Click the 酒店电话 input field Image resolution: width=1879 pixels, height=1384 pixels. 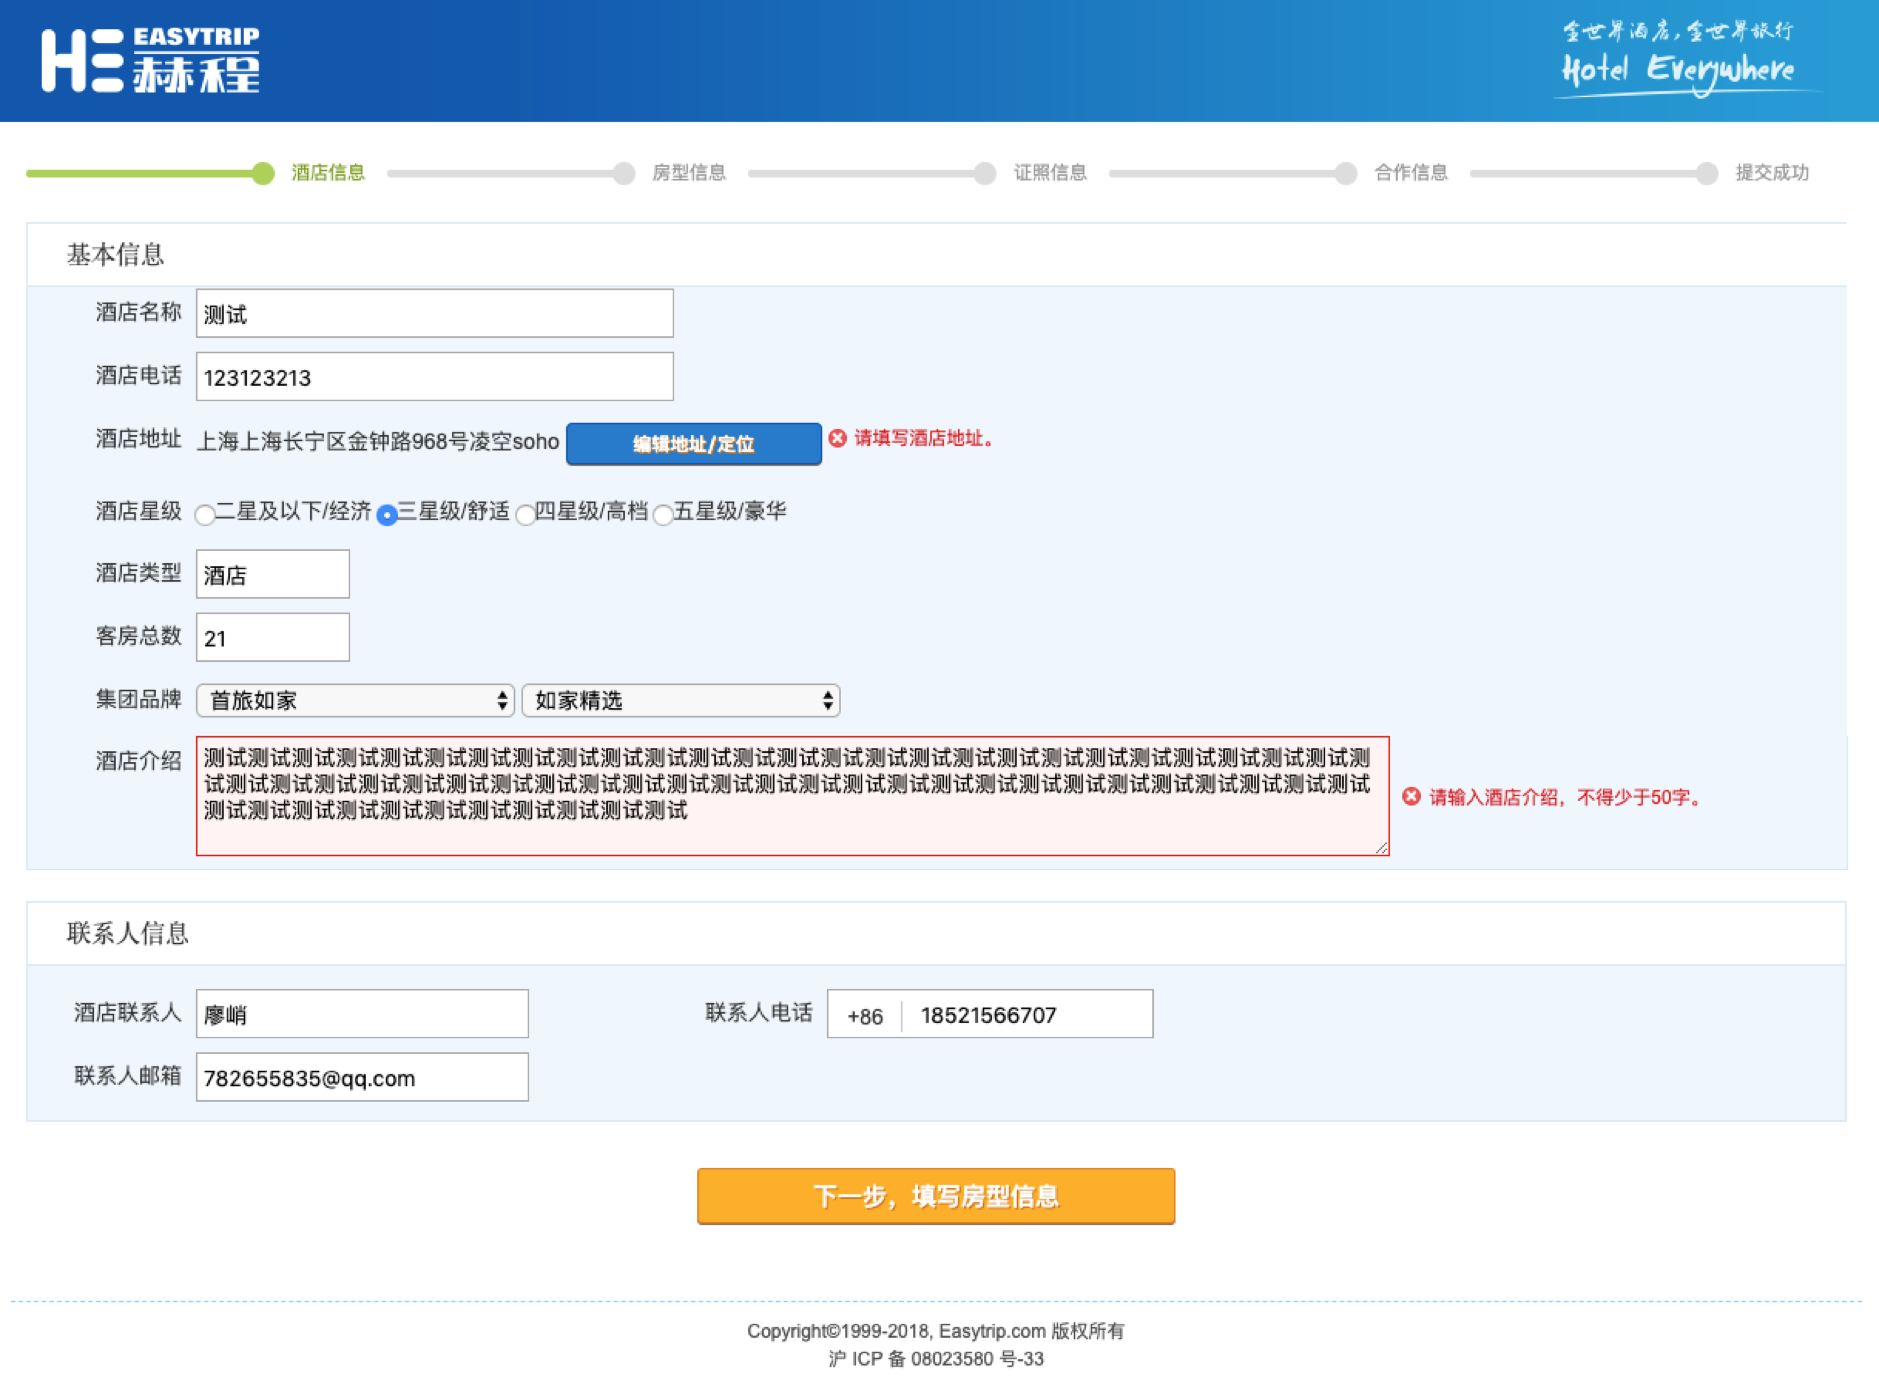click(435, 376)
